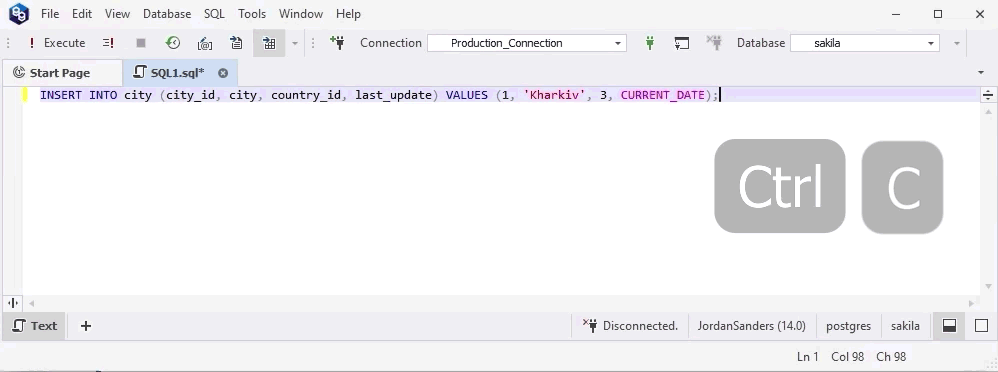This screenshot has height=372, width=998.
Task: Click the Execute current statement icon
Action: coord(108,43)
